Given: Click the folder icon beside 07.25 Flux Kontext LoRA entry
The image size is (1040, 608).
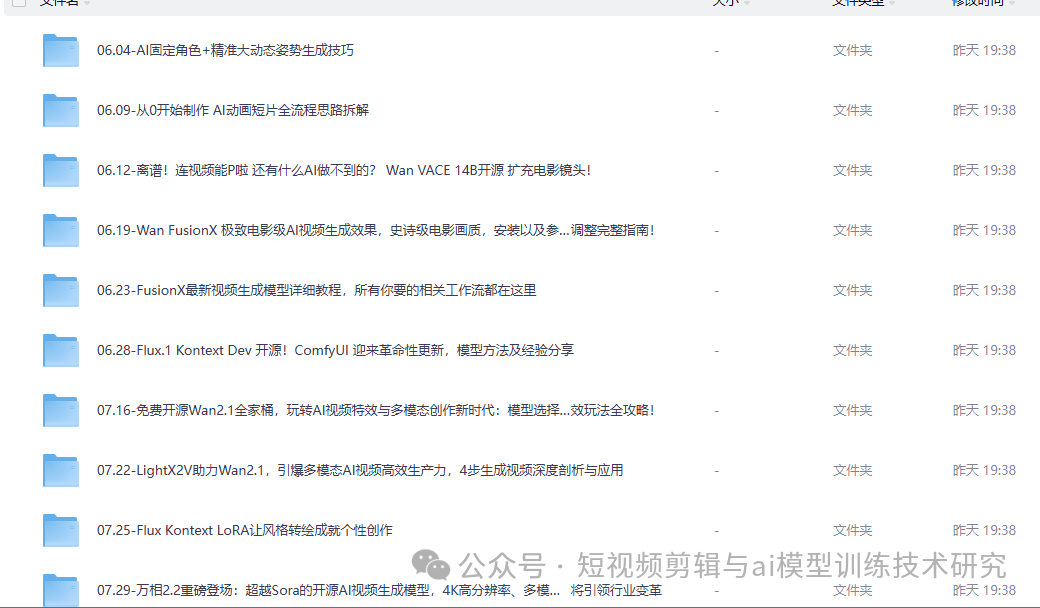Looking at the screenshot, I should point(61,530).
